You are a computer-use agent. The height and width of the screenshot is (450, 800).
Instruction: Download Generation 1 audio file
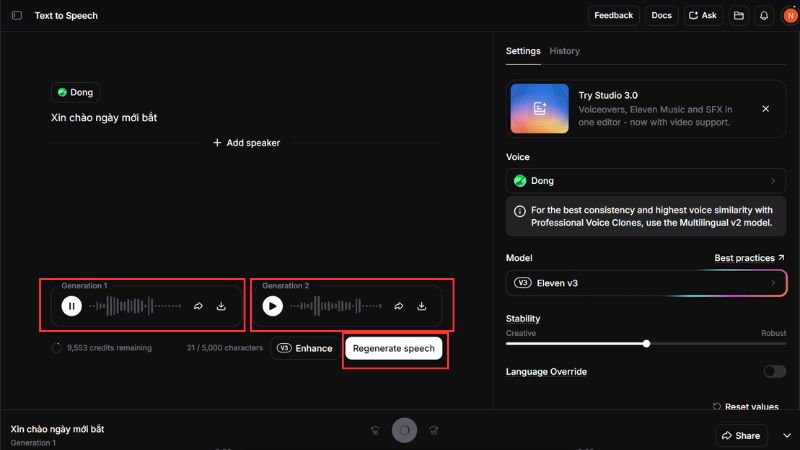coord(221,306)
